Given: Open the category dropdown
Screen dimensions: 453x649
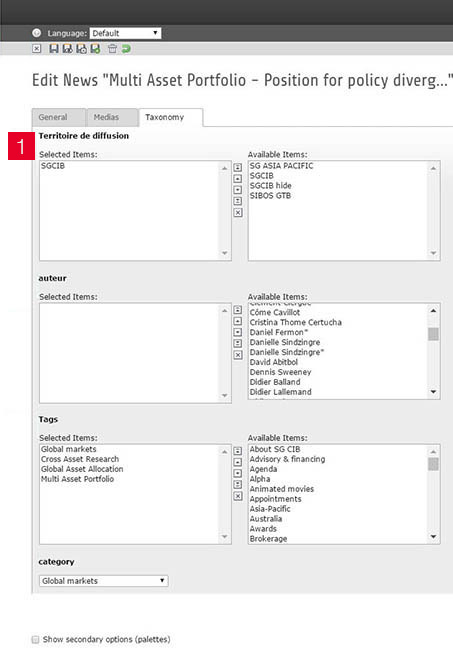Looking at the screenshot, I should coord(104,581).
